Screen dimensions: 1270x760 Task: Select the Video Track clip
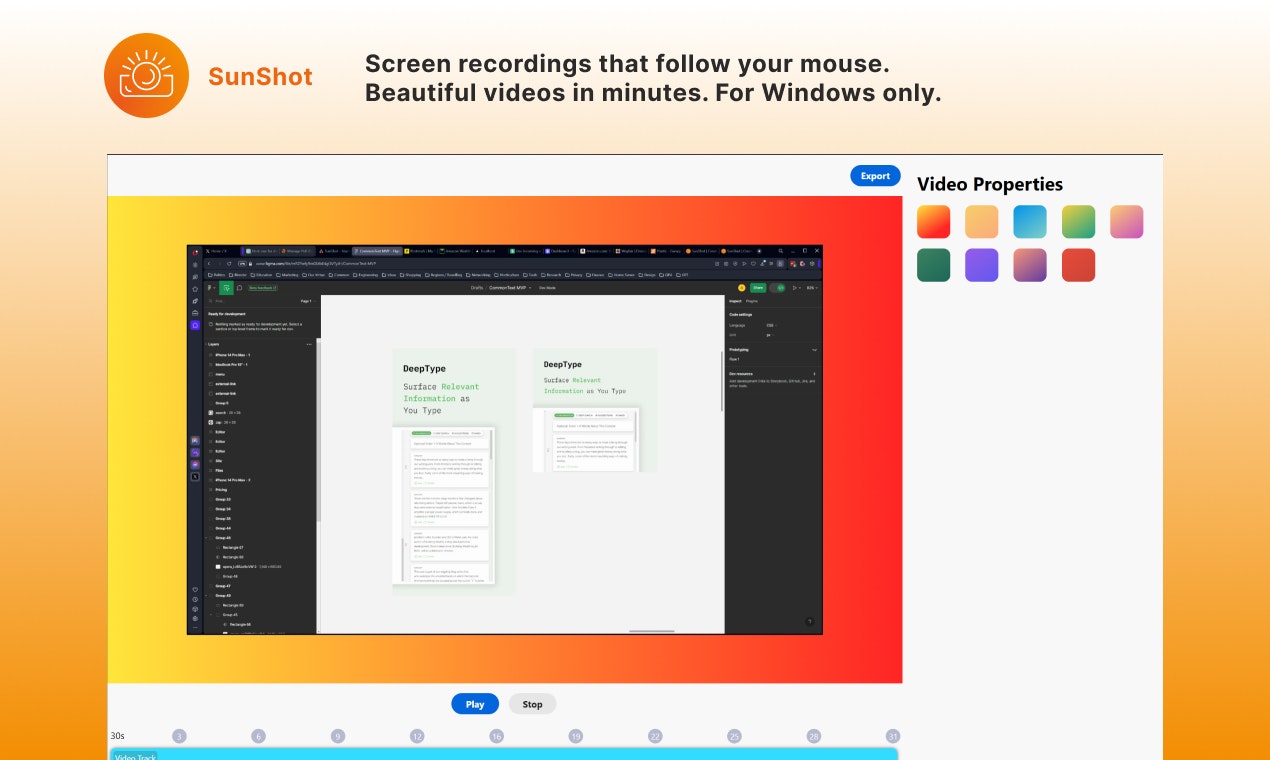(503, 754)
